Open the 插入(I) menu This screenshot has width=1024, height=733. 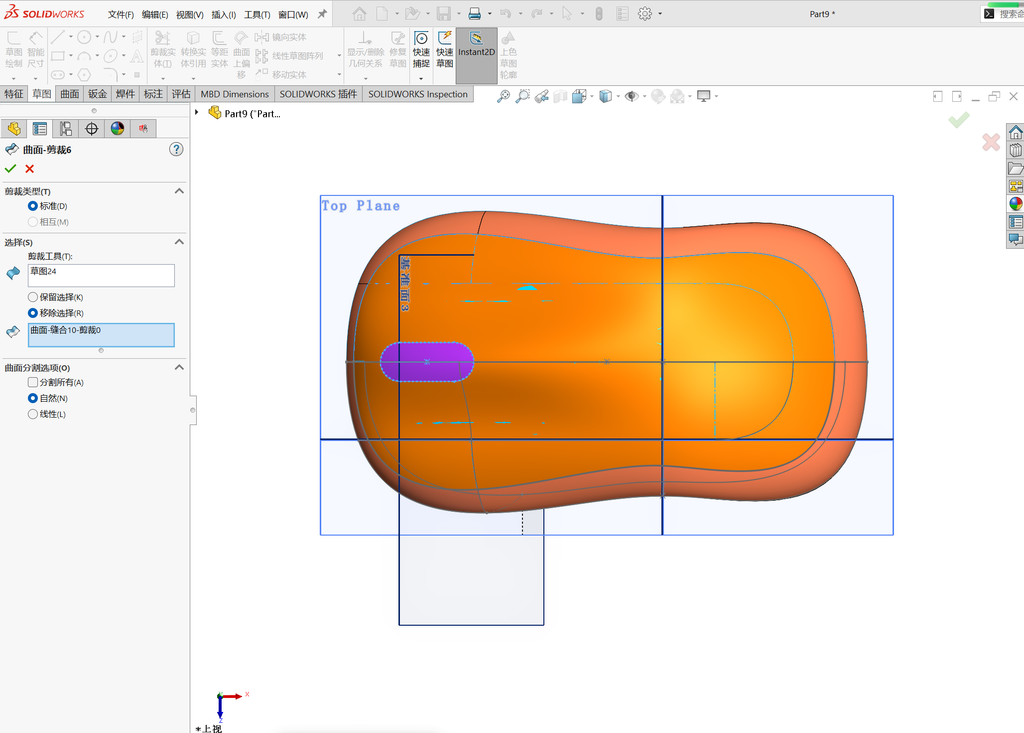tap(224, 14)
